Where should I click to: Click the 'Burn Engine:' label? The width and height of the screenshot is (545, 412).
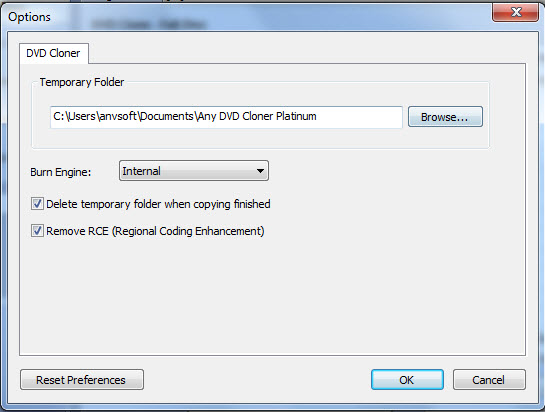(x=60, y=172)
